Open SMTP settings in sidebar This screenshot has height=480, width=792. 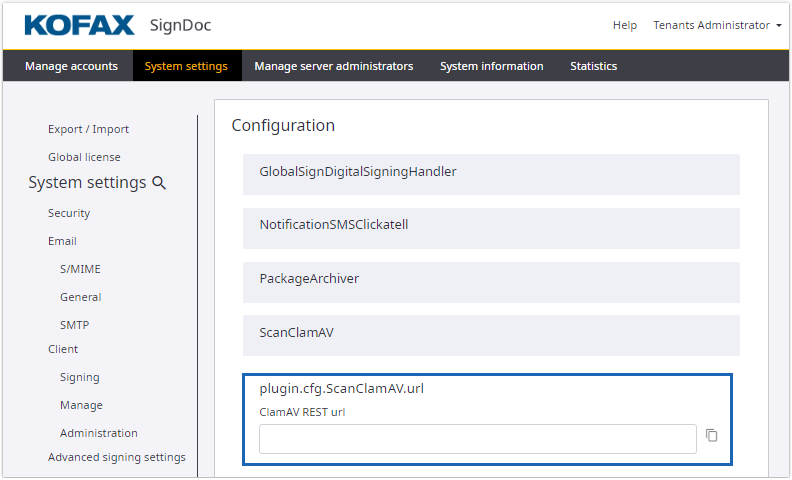point(76,325)
